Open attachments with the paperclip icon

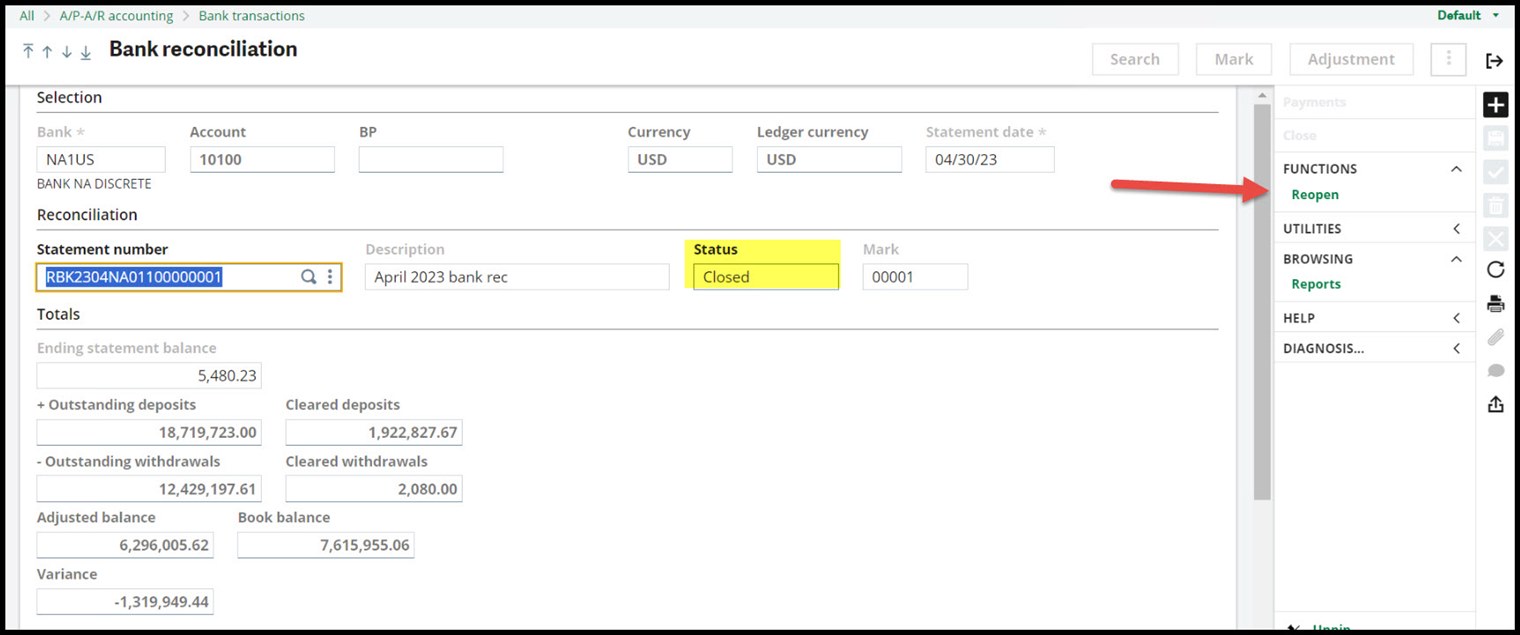(x=1495, y=337)
